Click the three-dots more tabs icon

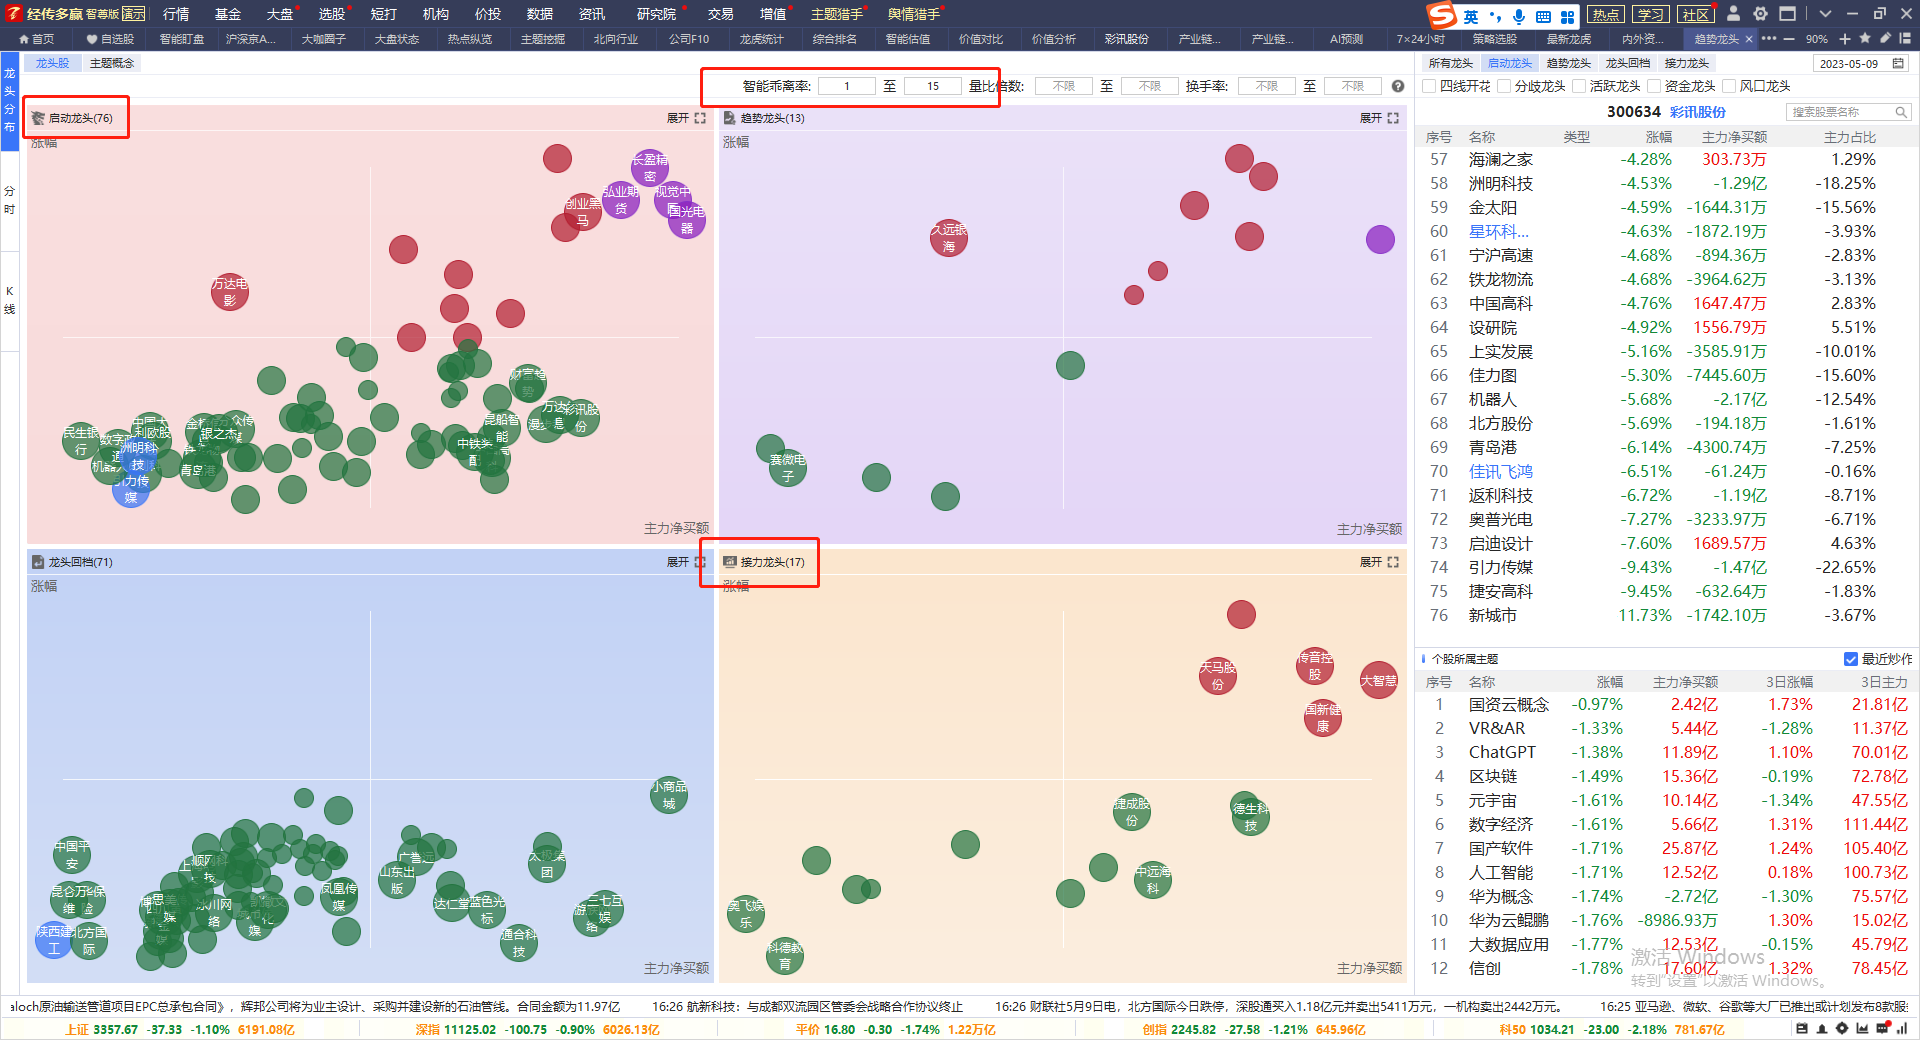click(x=1769, y=39)
